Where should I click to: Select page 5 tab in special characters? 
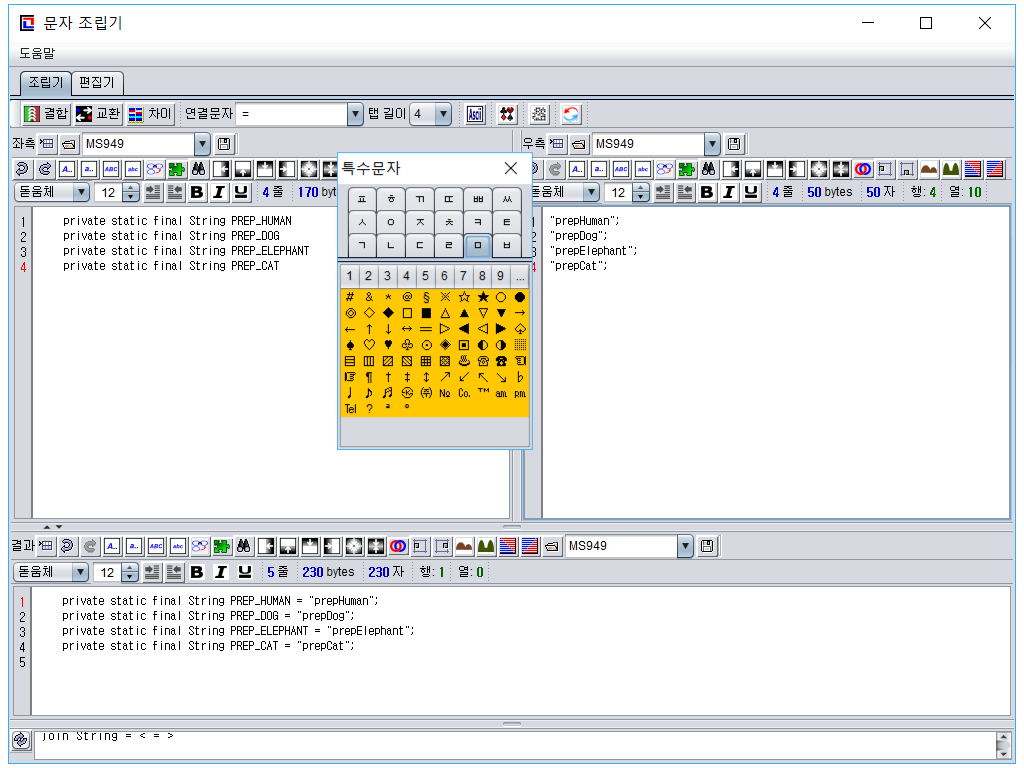click(425, 276)
